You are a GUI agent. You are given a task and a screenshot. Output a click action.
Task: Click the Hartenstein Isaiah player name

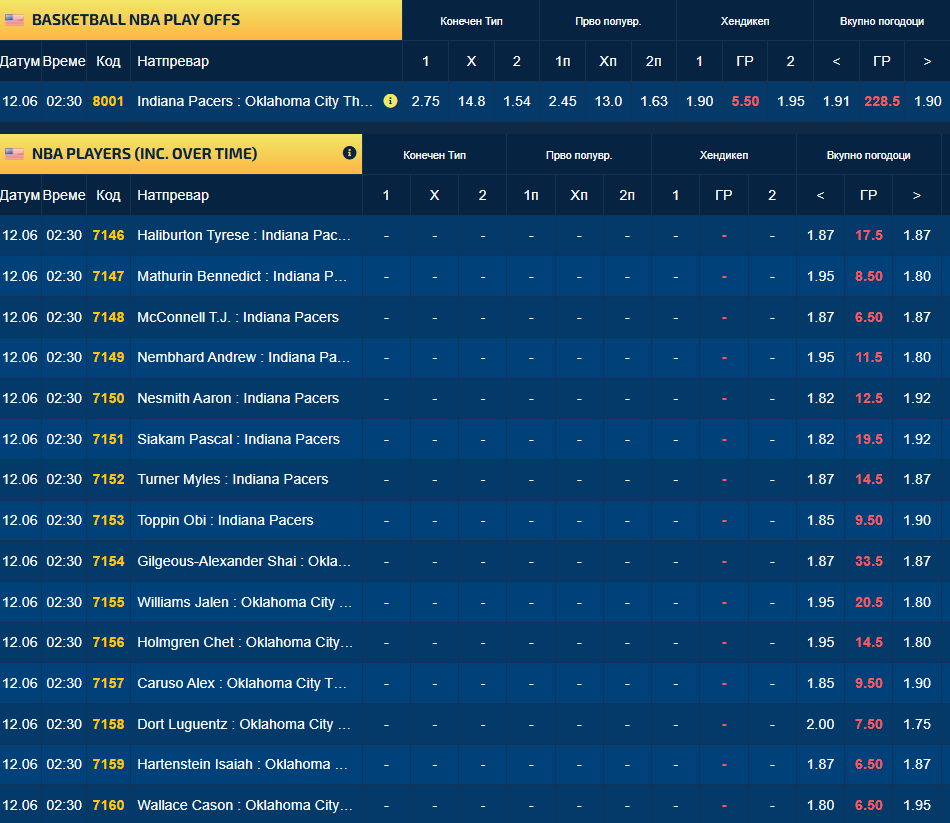[x=242, y=764]
